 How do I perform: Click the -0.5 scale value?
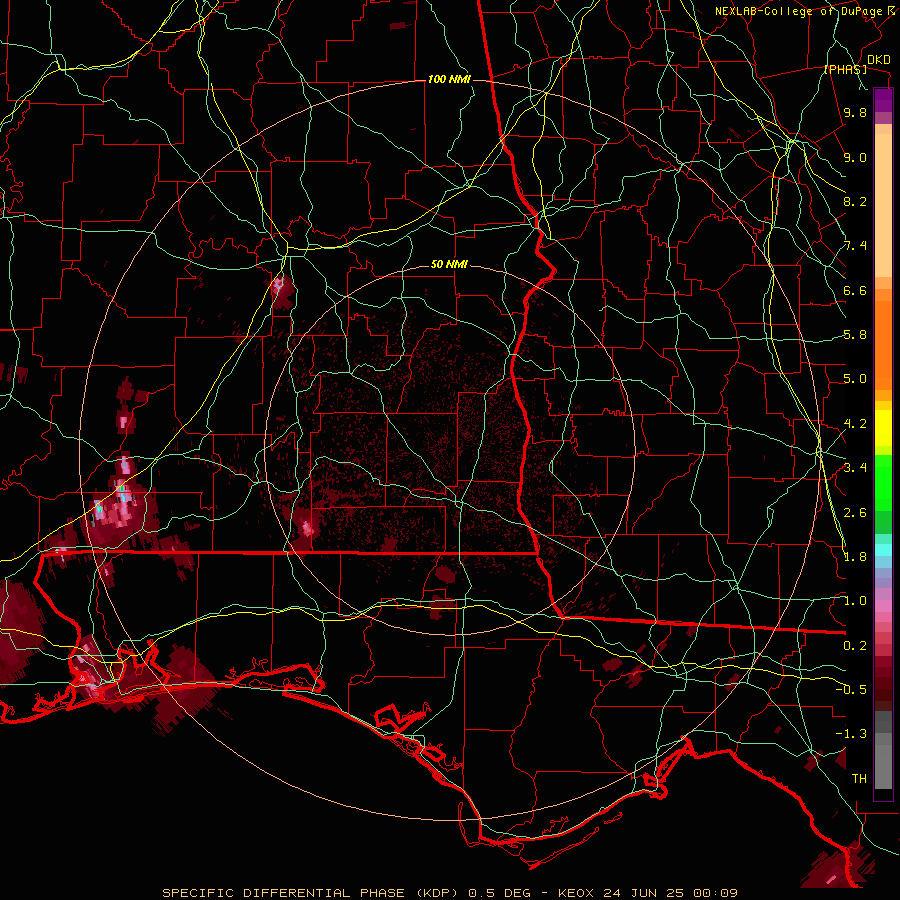point(851,689)
